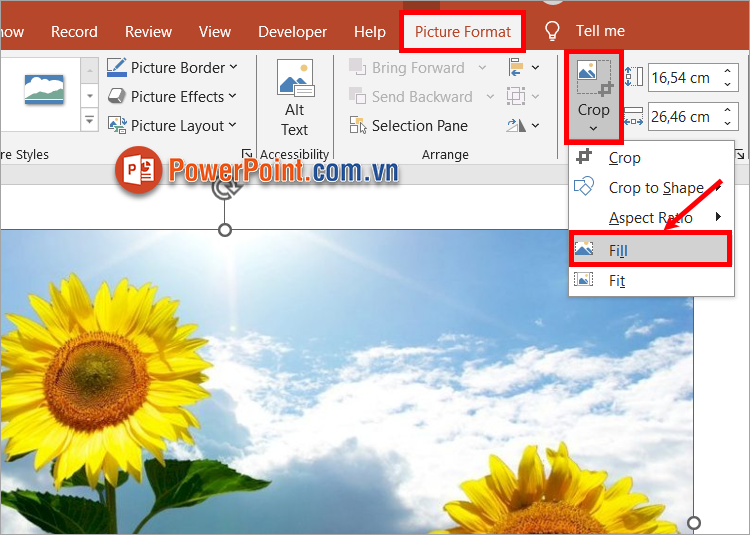Click the top-center sizing handle of picture

click(225, 230)
